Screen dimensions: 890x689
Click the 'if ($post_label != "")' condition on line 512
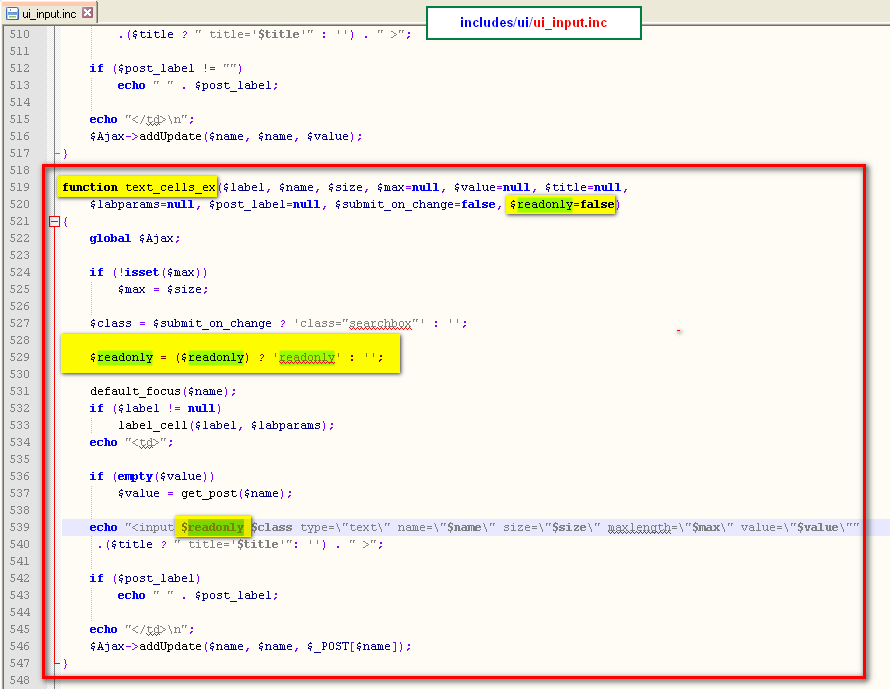(x=166, y=68)
